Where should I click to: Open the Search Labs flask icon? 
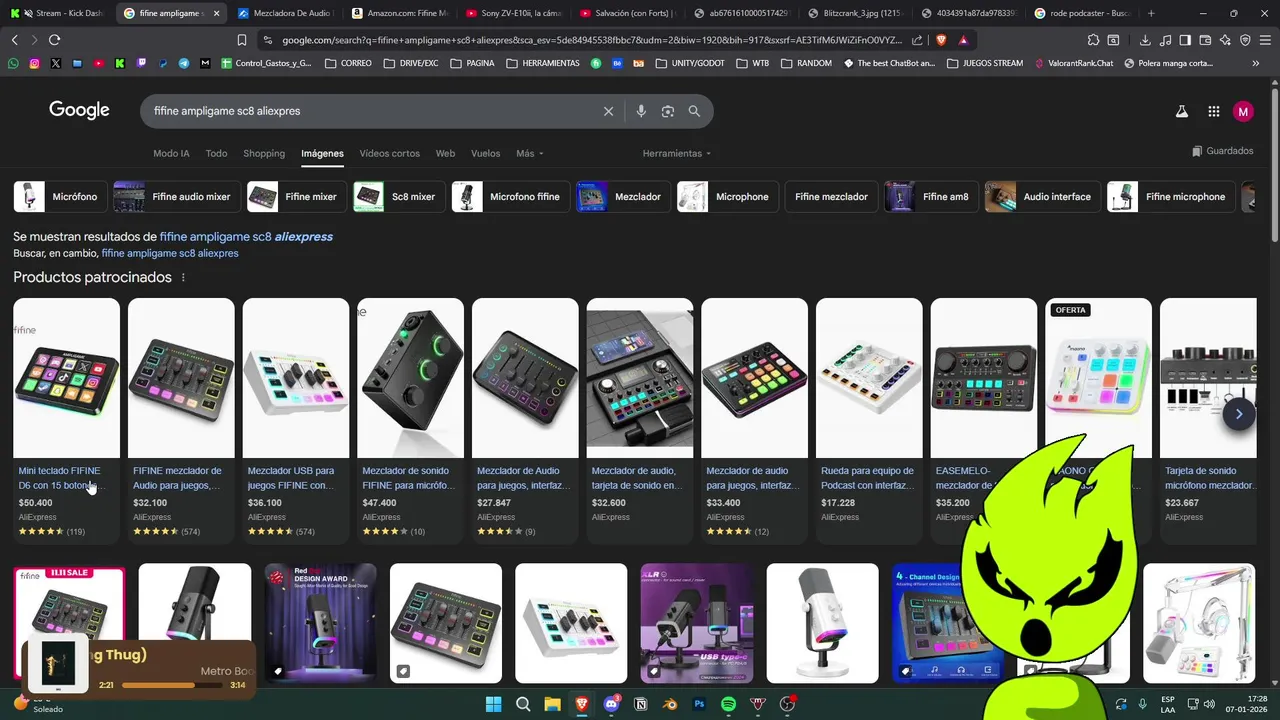1182,112
